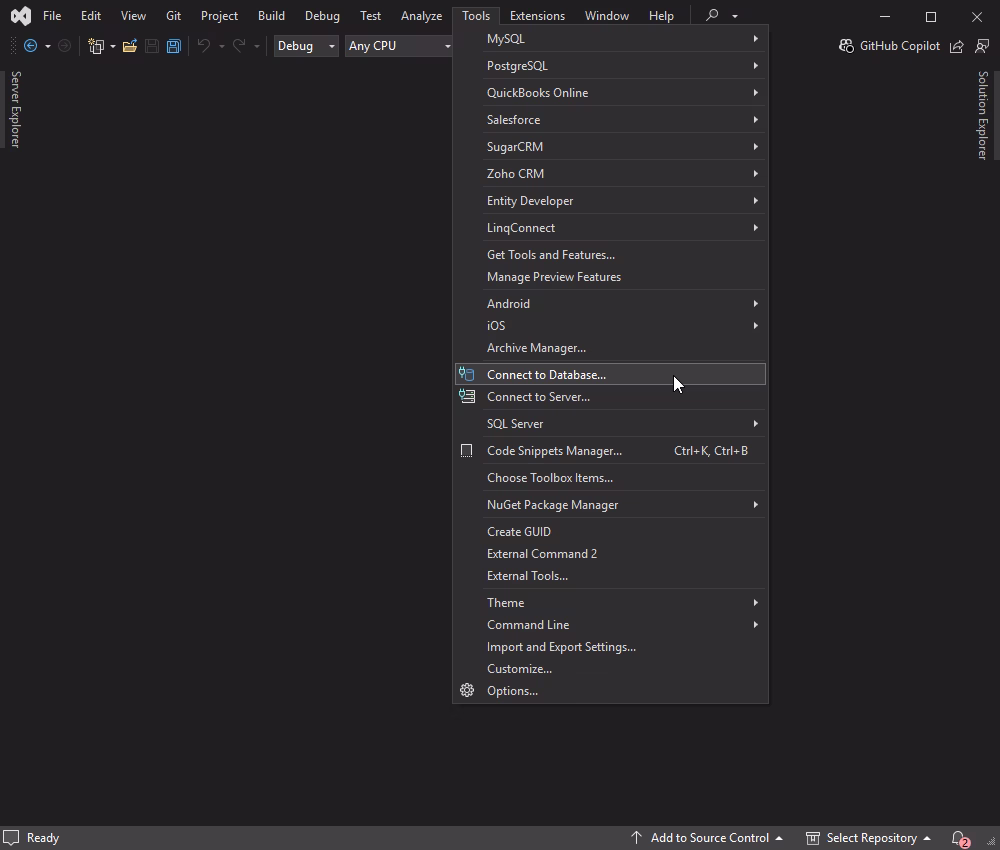Expand the back navigation history arrow
Image resolution: width=1000 pixels, height=850 pixels.
pos(48,47)
